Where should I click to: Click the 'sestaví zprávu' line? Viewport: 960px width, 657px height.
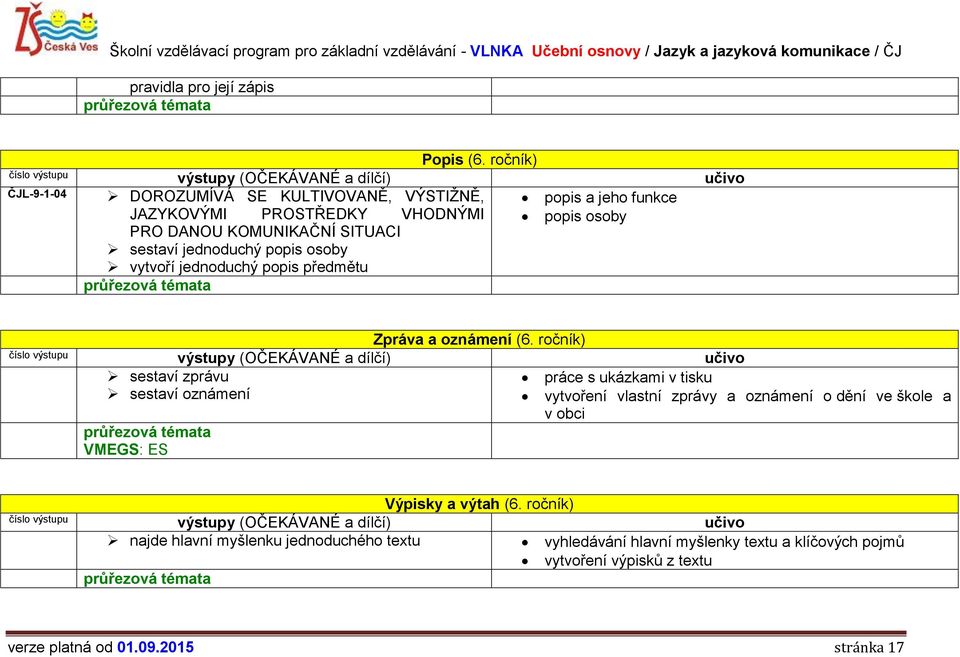click(179, 377)
